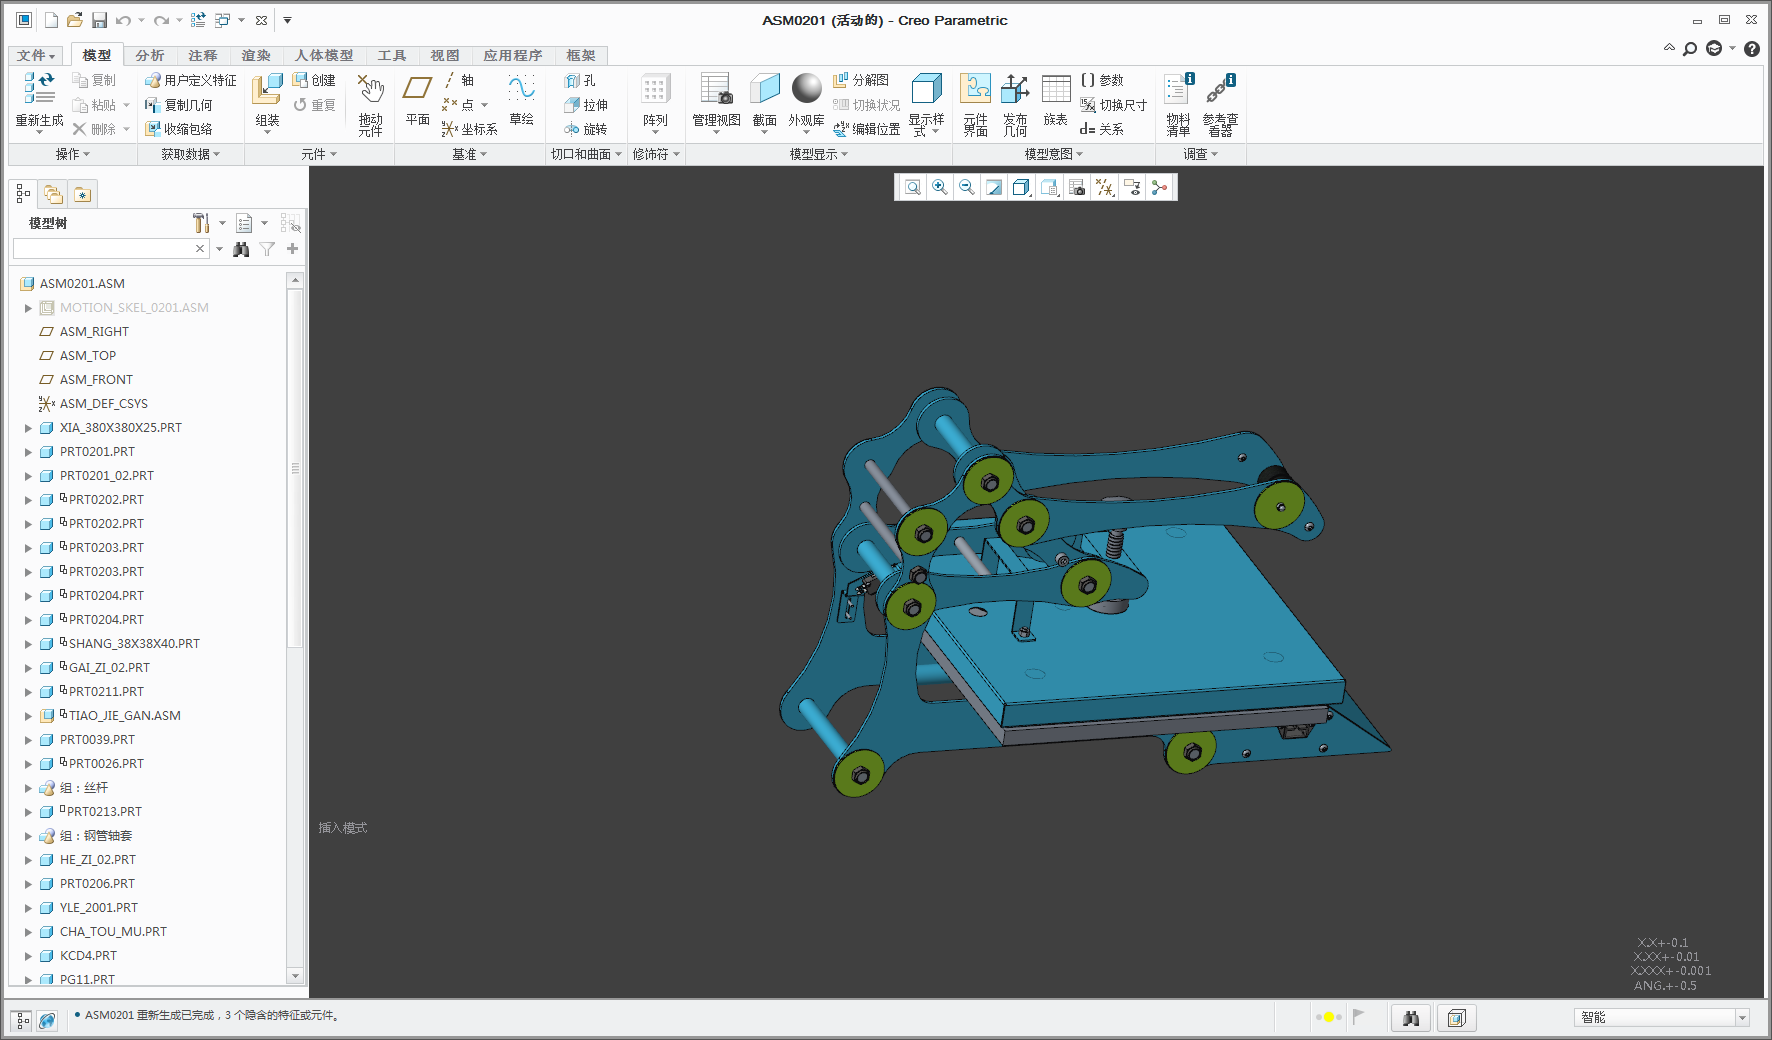Click the 参数 parameters button

[1102, 80]
